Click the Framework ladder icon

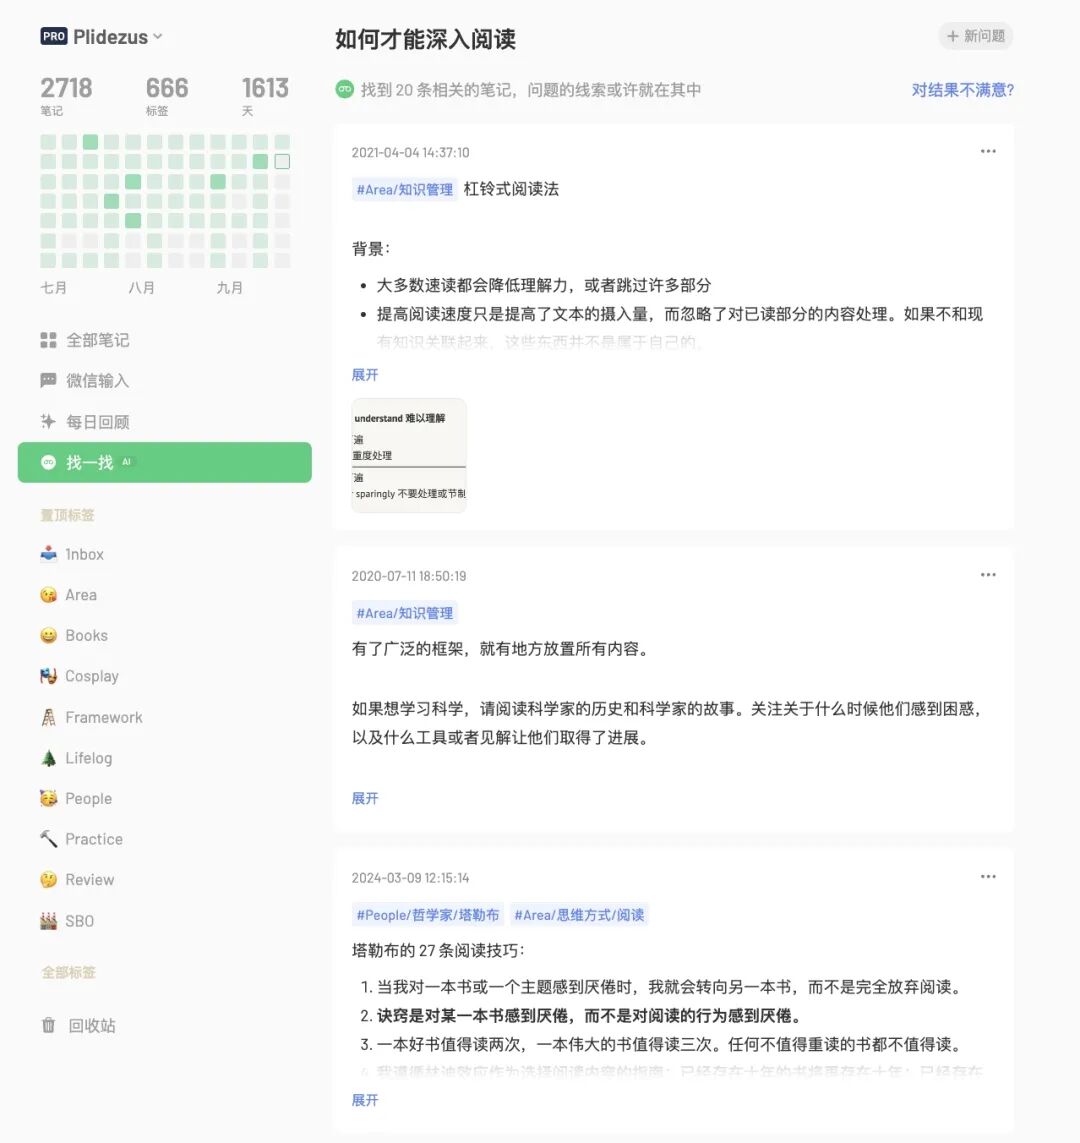pos(48,717)
